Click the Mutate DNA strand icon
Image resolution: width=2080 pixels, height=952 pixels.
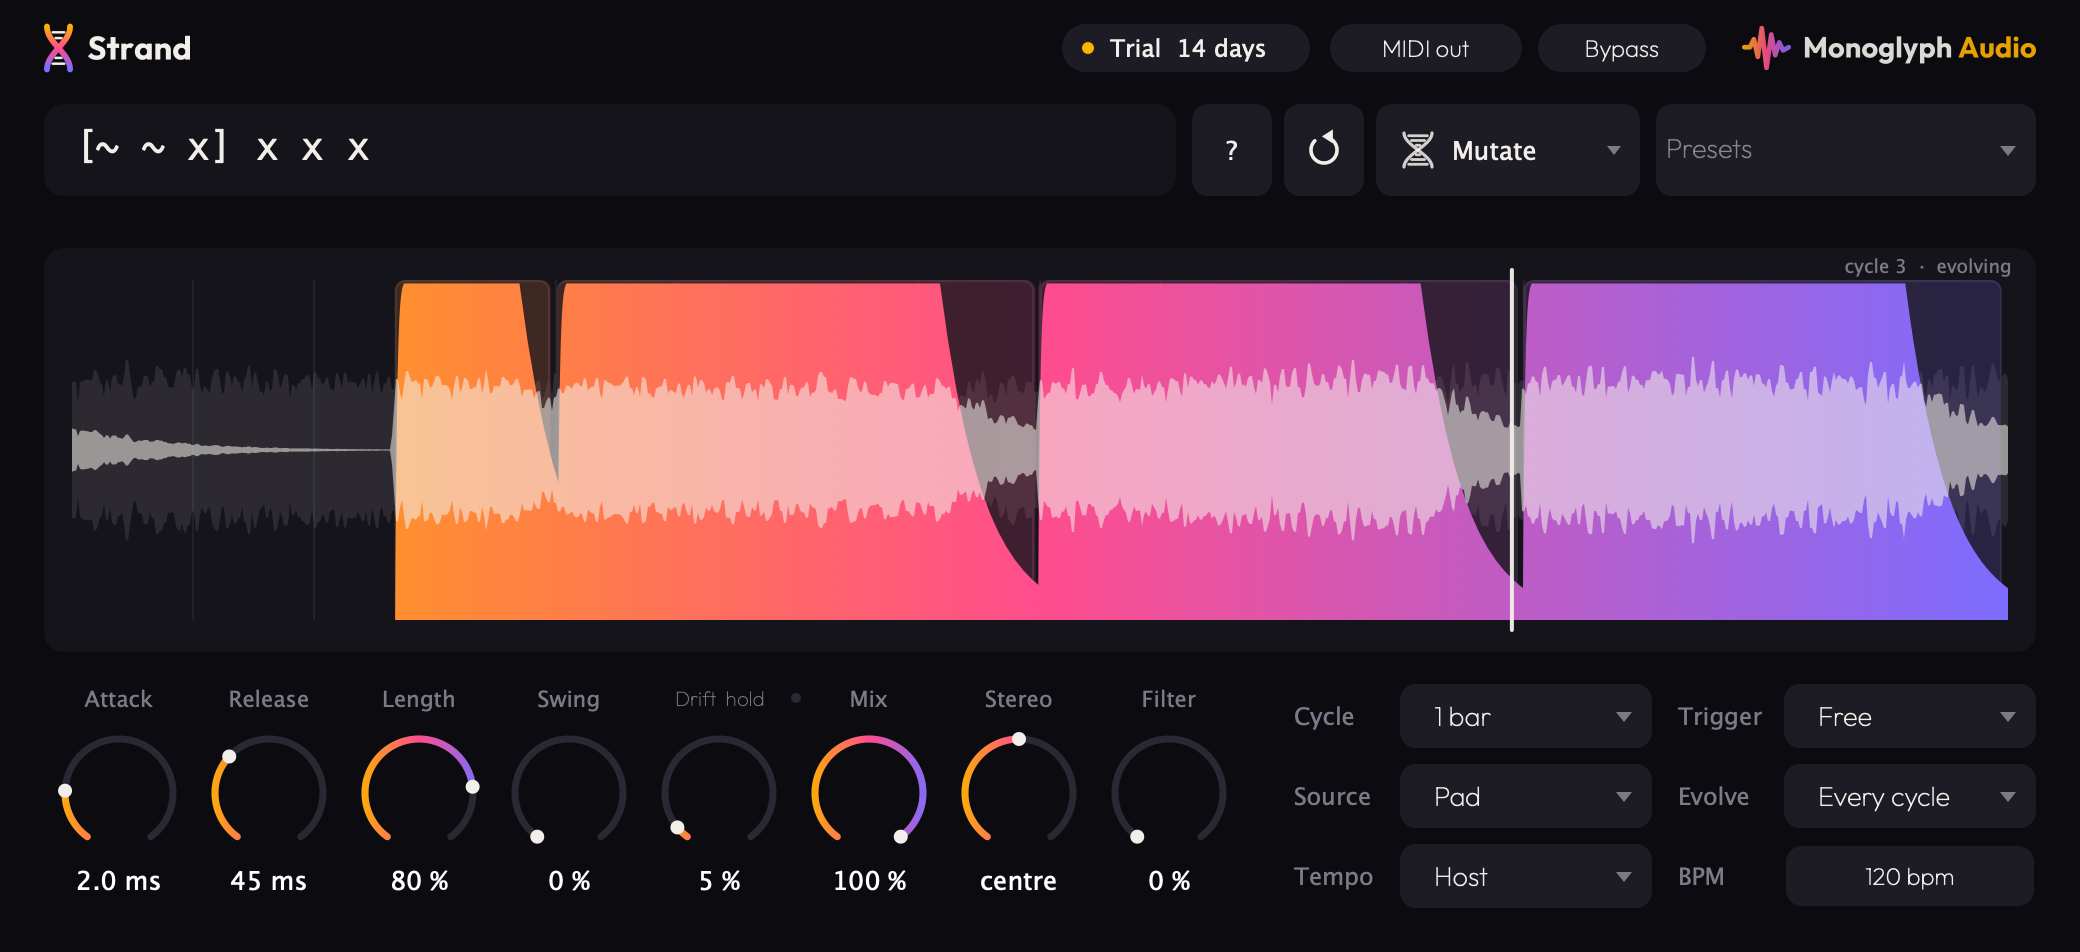1418,150
